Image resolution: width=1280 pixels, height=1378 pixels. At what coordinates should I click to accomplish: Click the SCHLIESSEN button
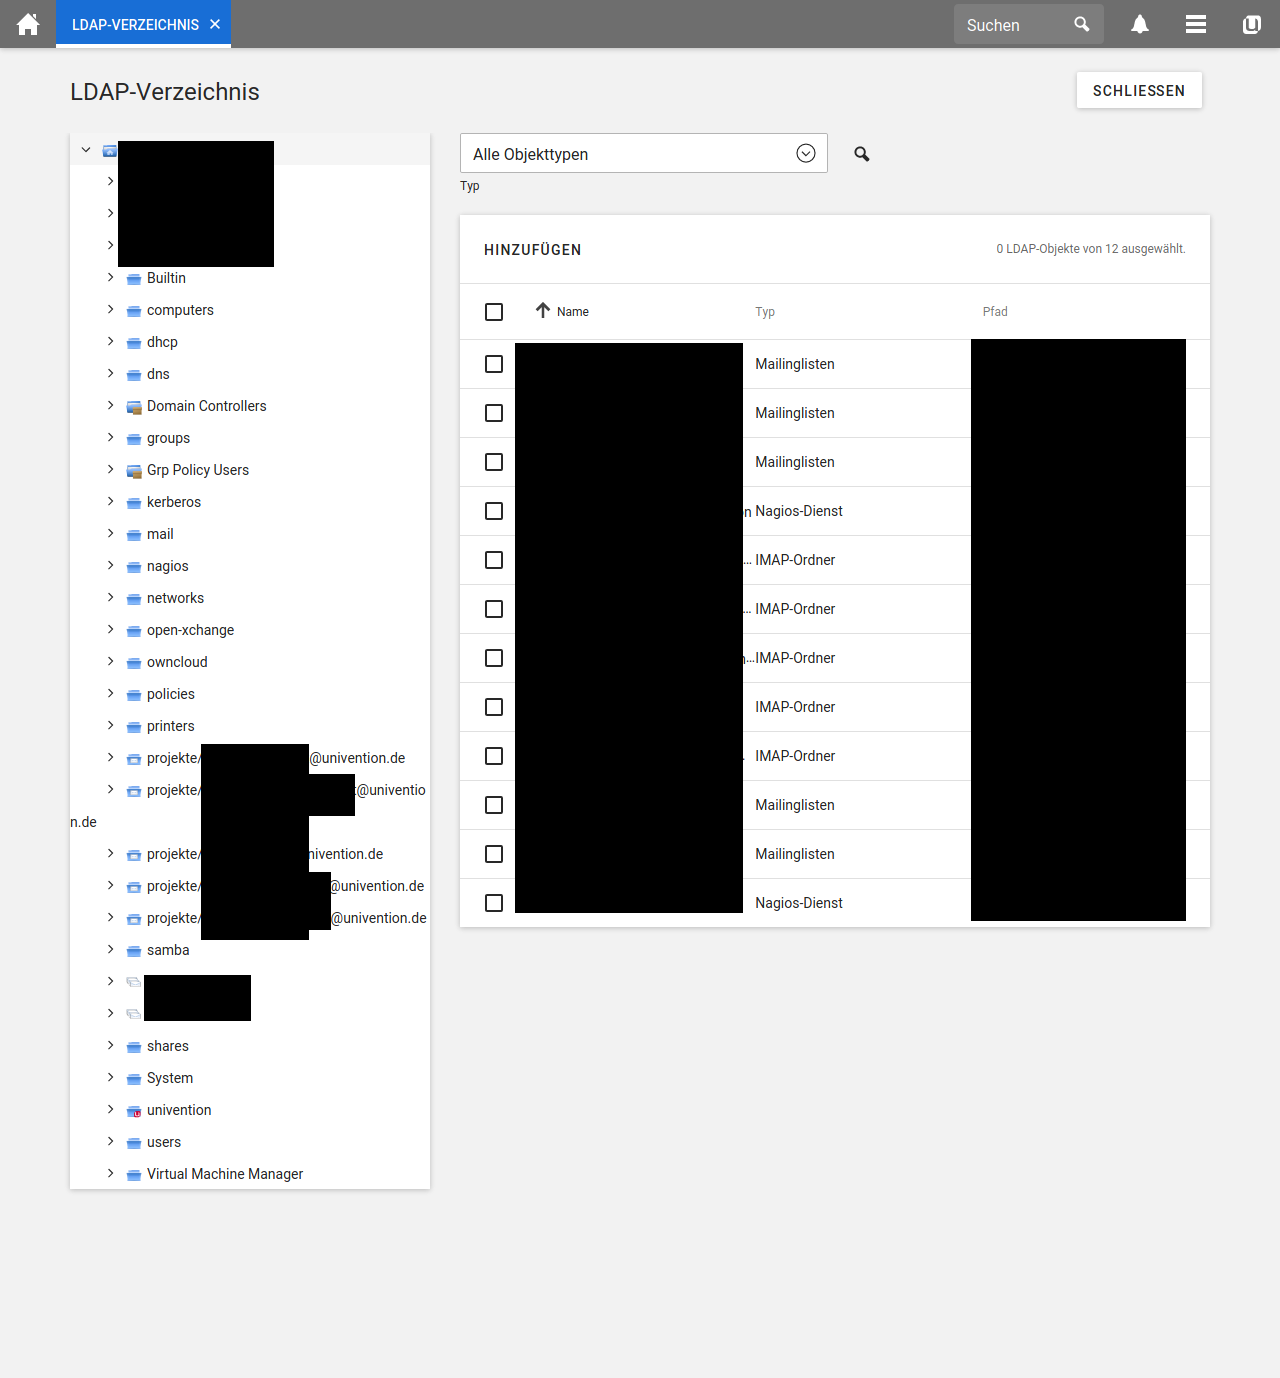[x=1138, y=90]
